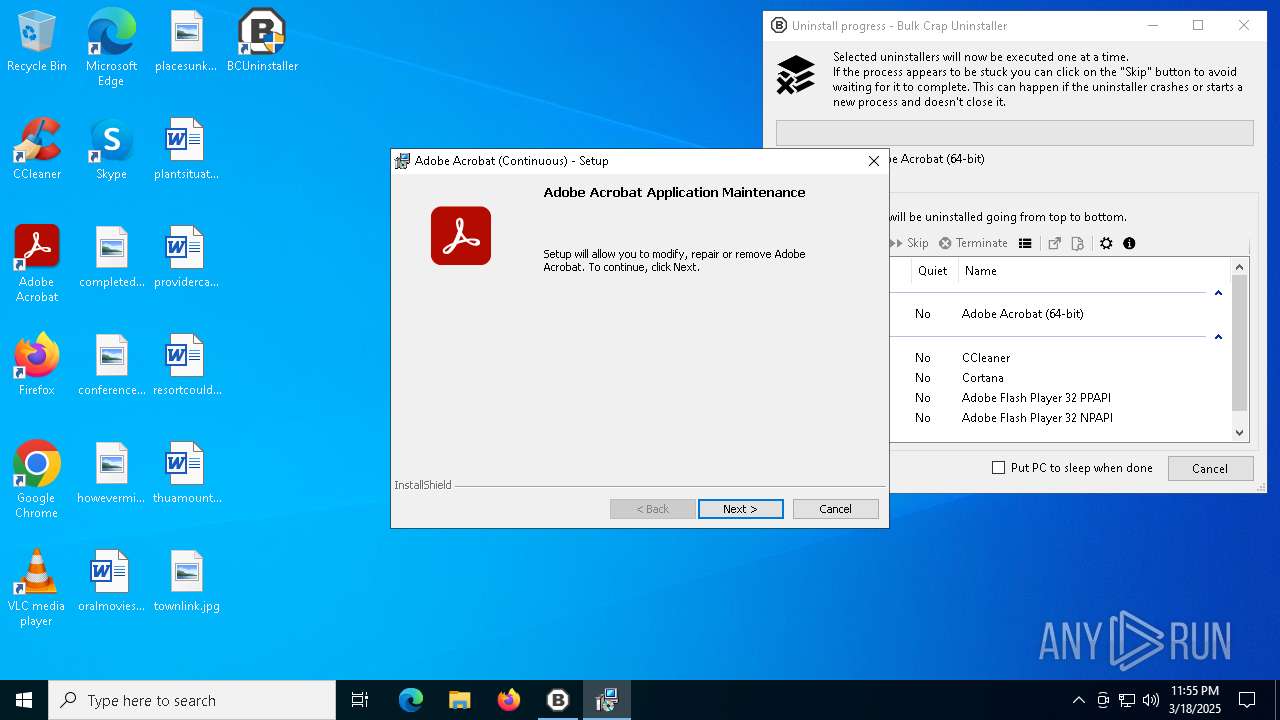Show hidden system tray icons

[1078, 700]
